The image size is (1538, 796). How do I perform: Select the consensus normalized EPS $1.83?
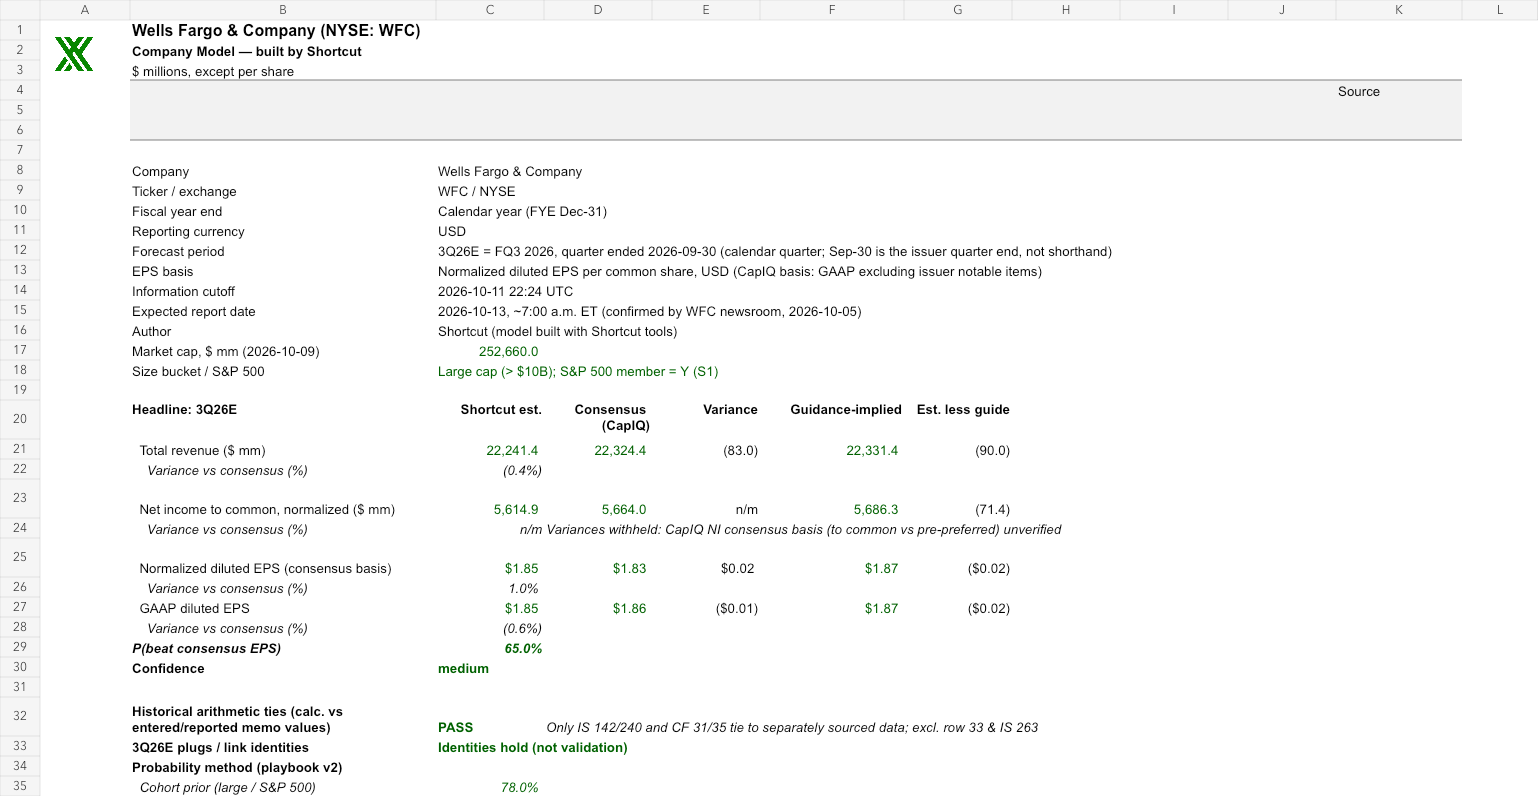630,568
